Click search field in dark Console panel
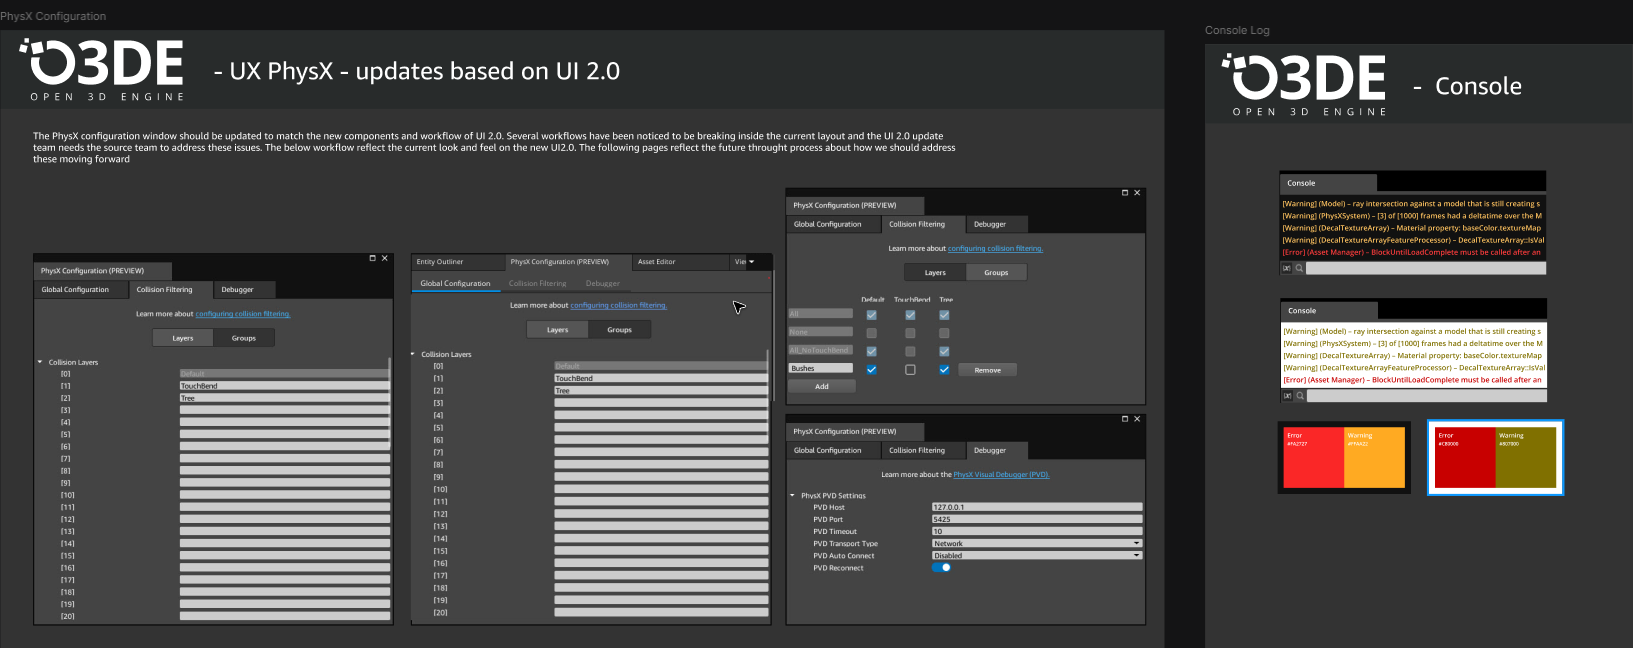 (x=1426, y=268)
